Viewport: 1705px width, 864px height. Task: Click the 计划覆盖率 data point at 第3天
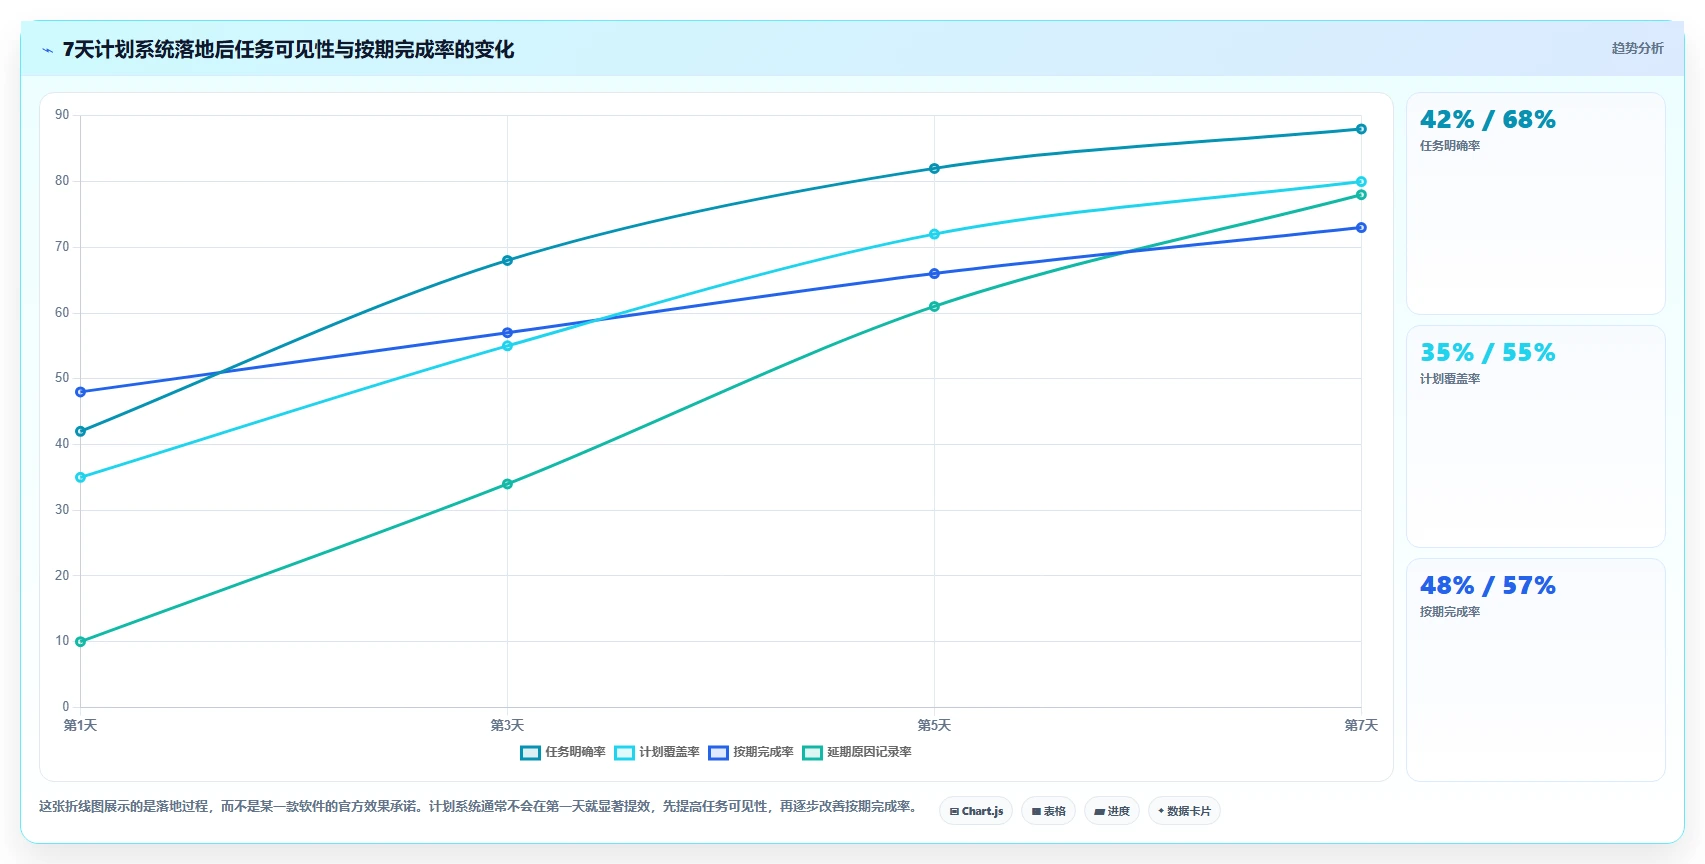[507, 346]
